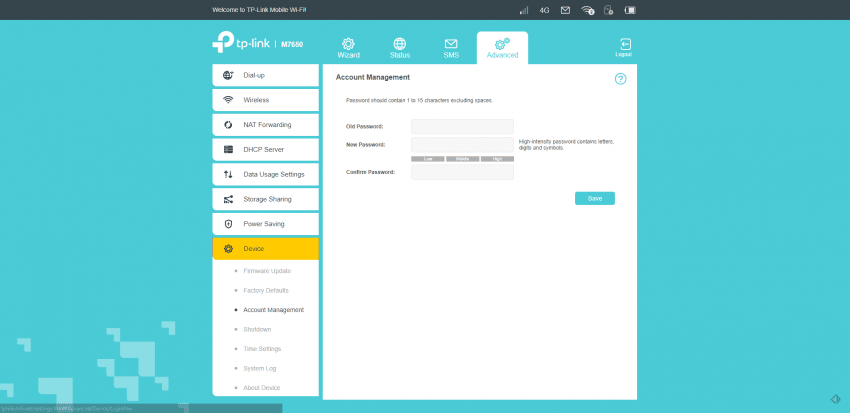850x413 pixels.
Task: Open the Shutdown page
Action: tap(257, 330)
